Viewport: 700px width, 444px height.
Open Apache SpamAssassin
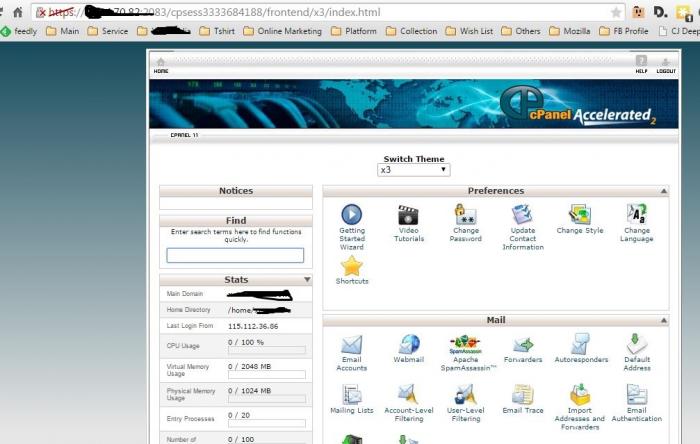(467, 353)
